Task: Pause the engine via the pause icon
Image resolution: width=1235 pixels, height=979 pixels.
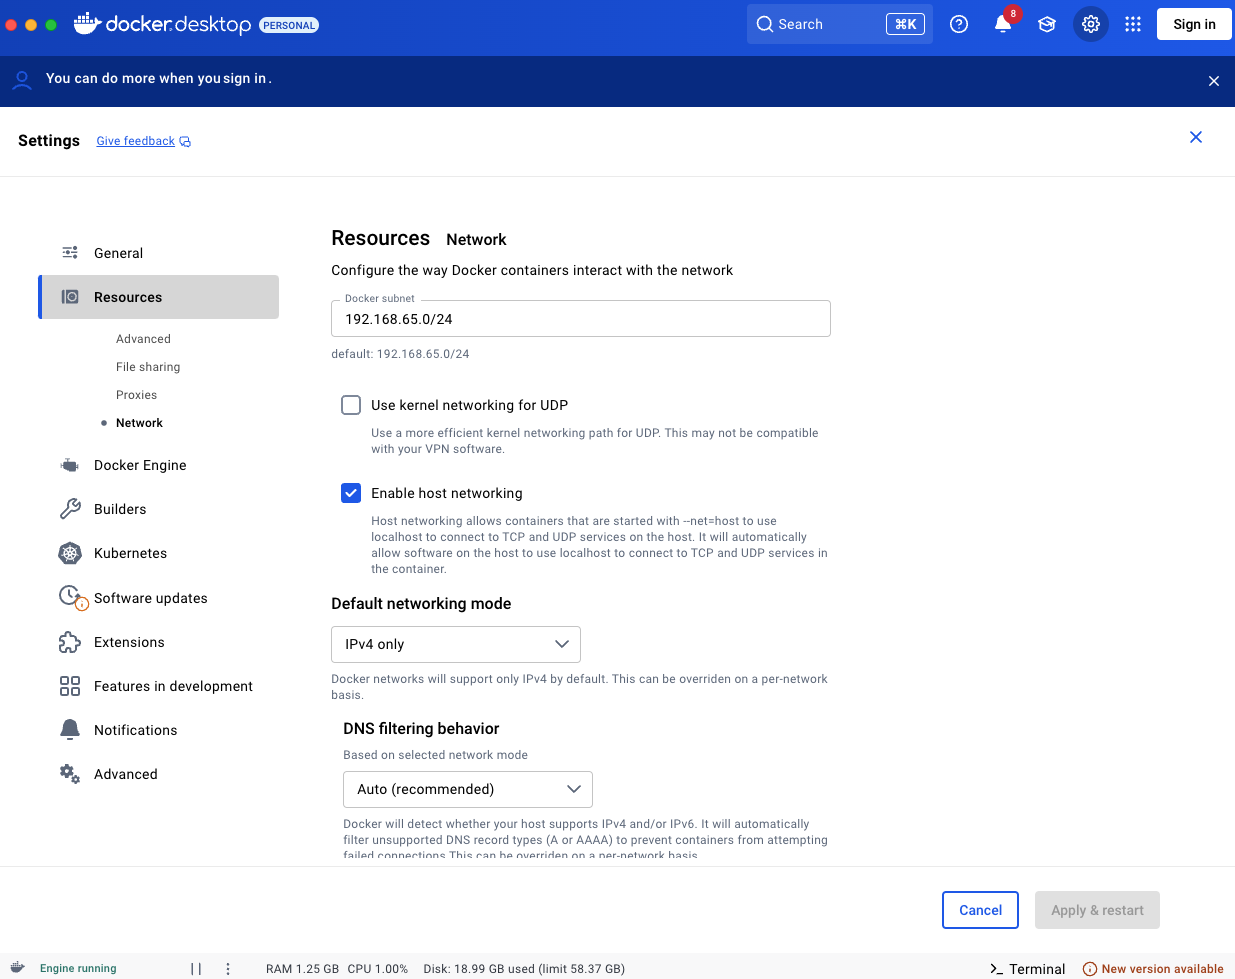Action: point(196,968)
